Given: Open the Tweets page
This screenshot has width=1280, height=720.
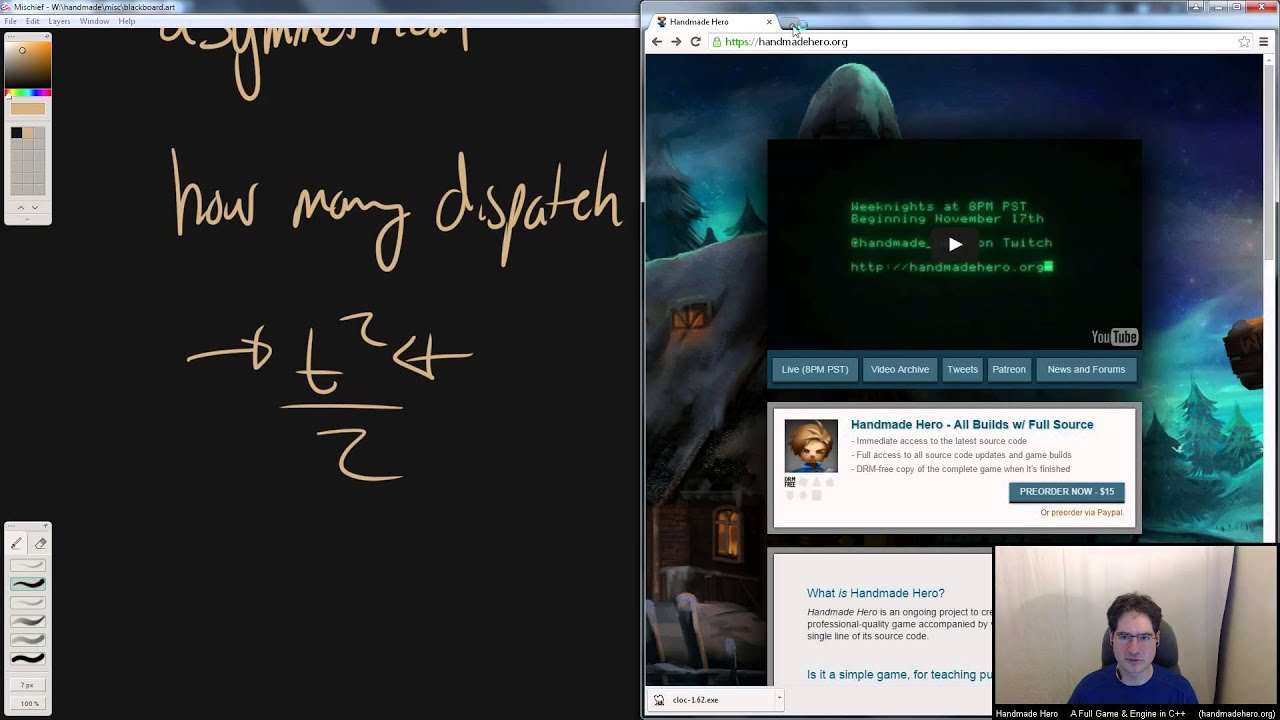Looking at the screenshot, I should click(962, 370).
